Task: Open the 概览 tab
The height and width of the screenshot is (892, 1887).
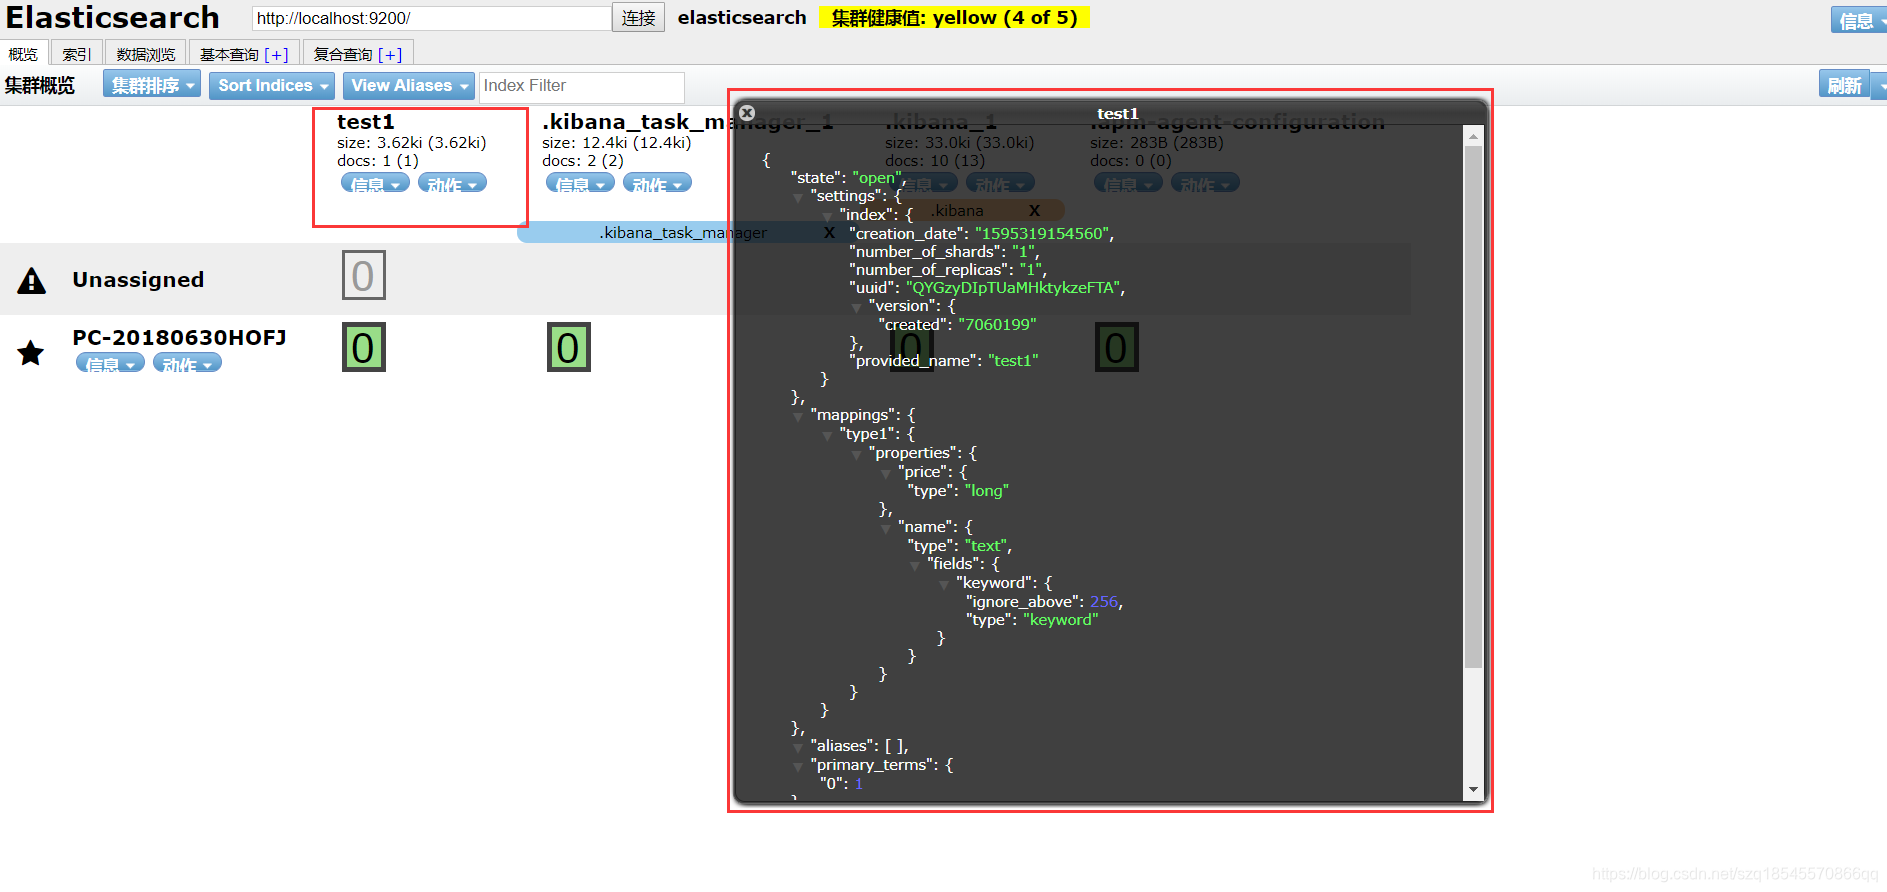Action: click(23, 54)
